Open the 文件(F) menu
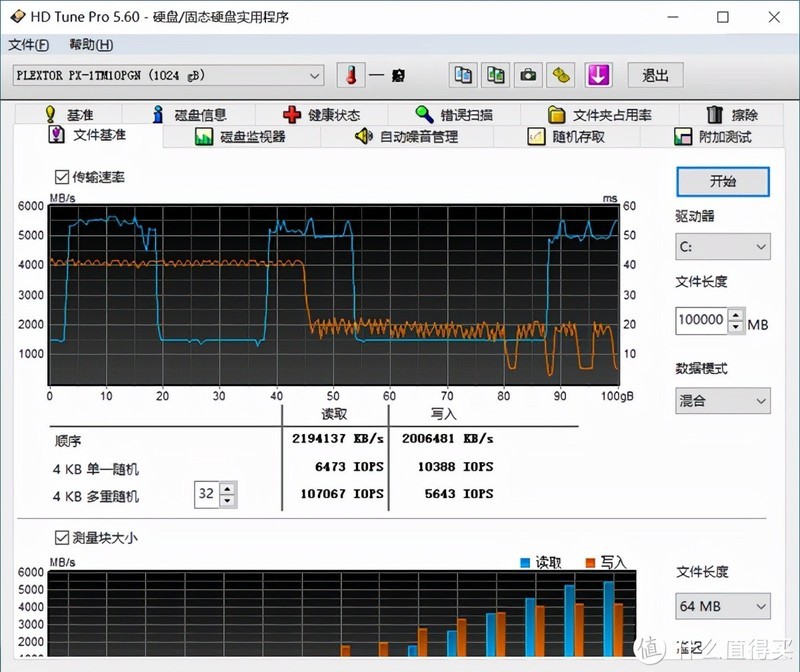800x672 pixels. [27, 45]
